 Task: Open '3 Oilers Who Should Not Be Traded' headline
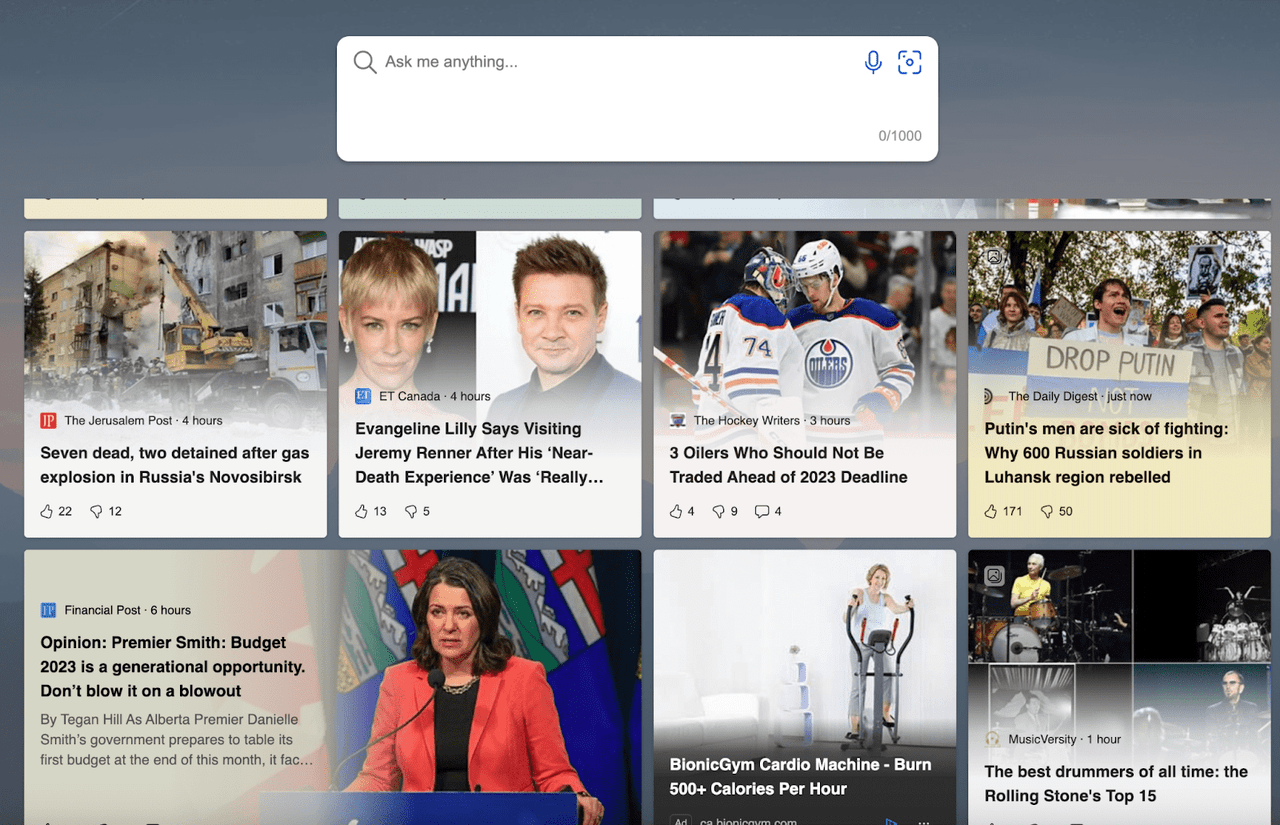pyautogui.click(x=788, y=465)
